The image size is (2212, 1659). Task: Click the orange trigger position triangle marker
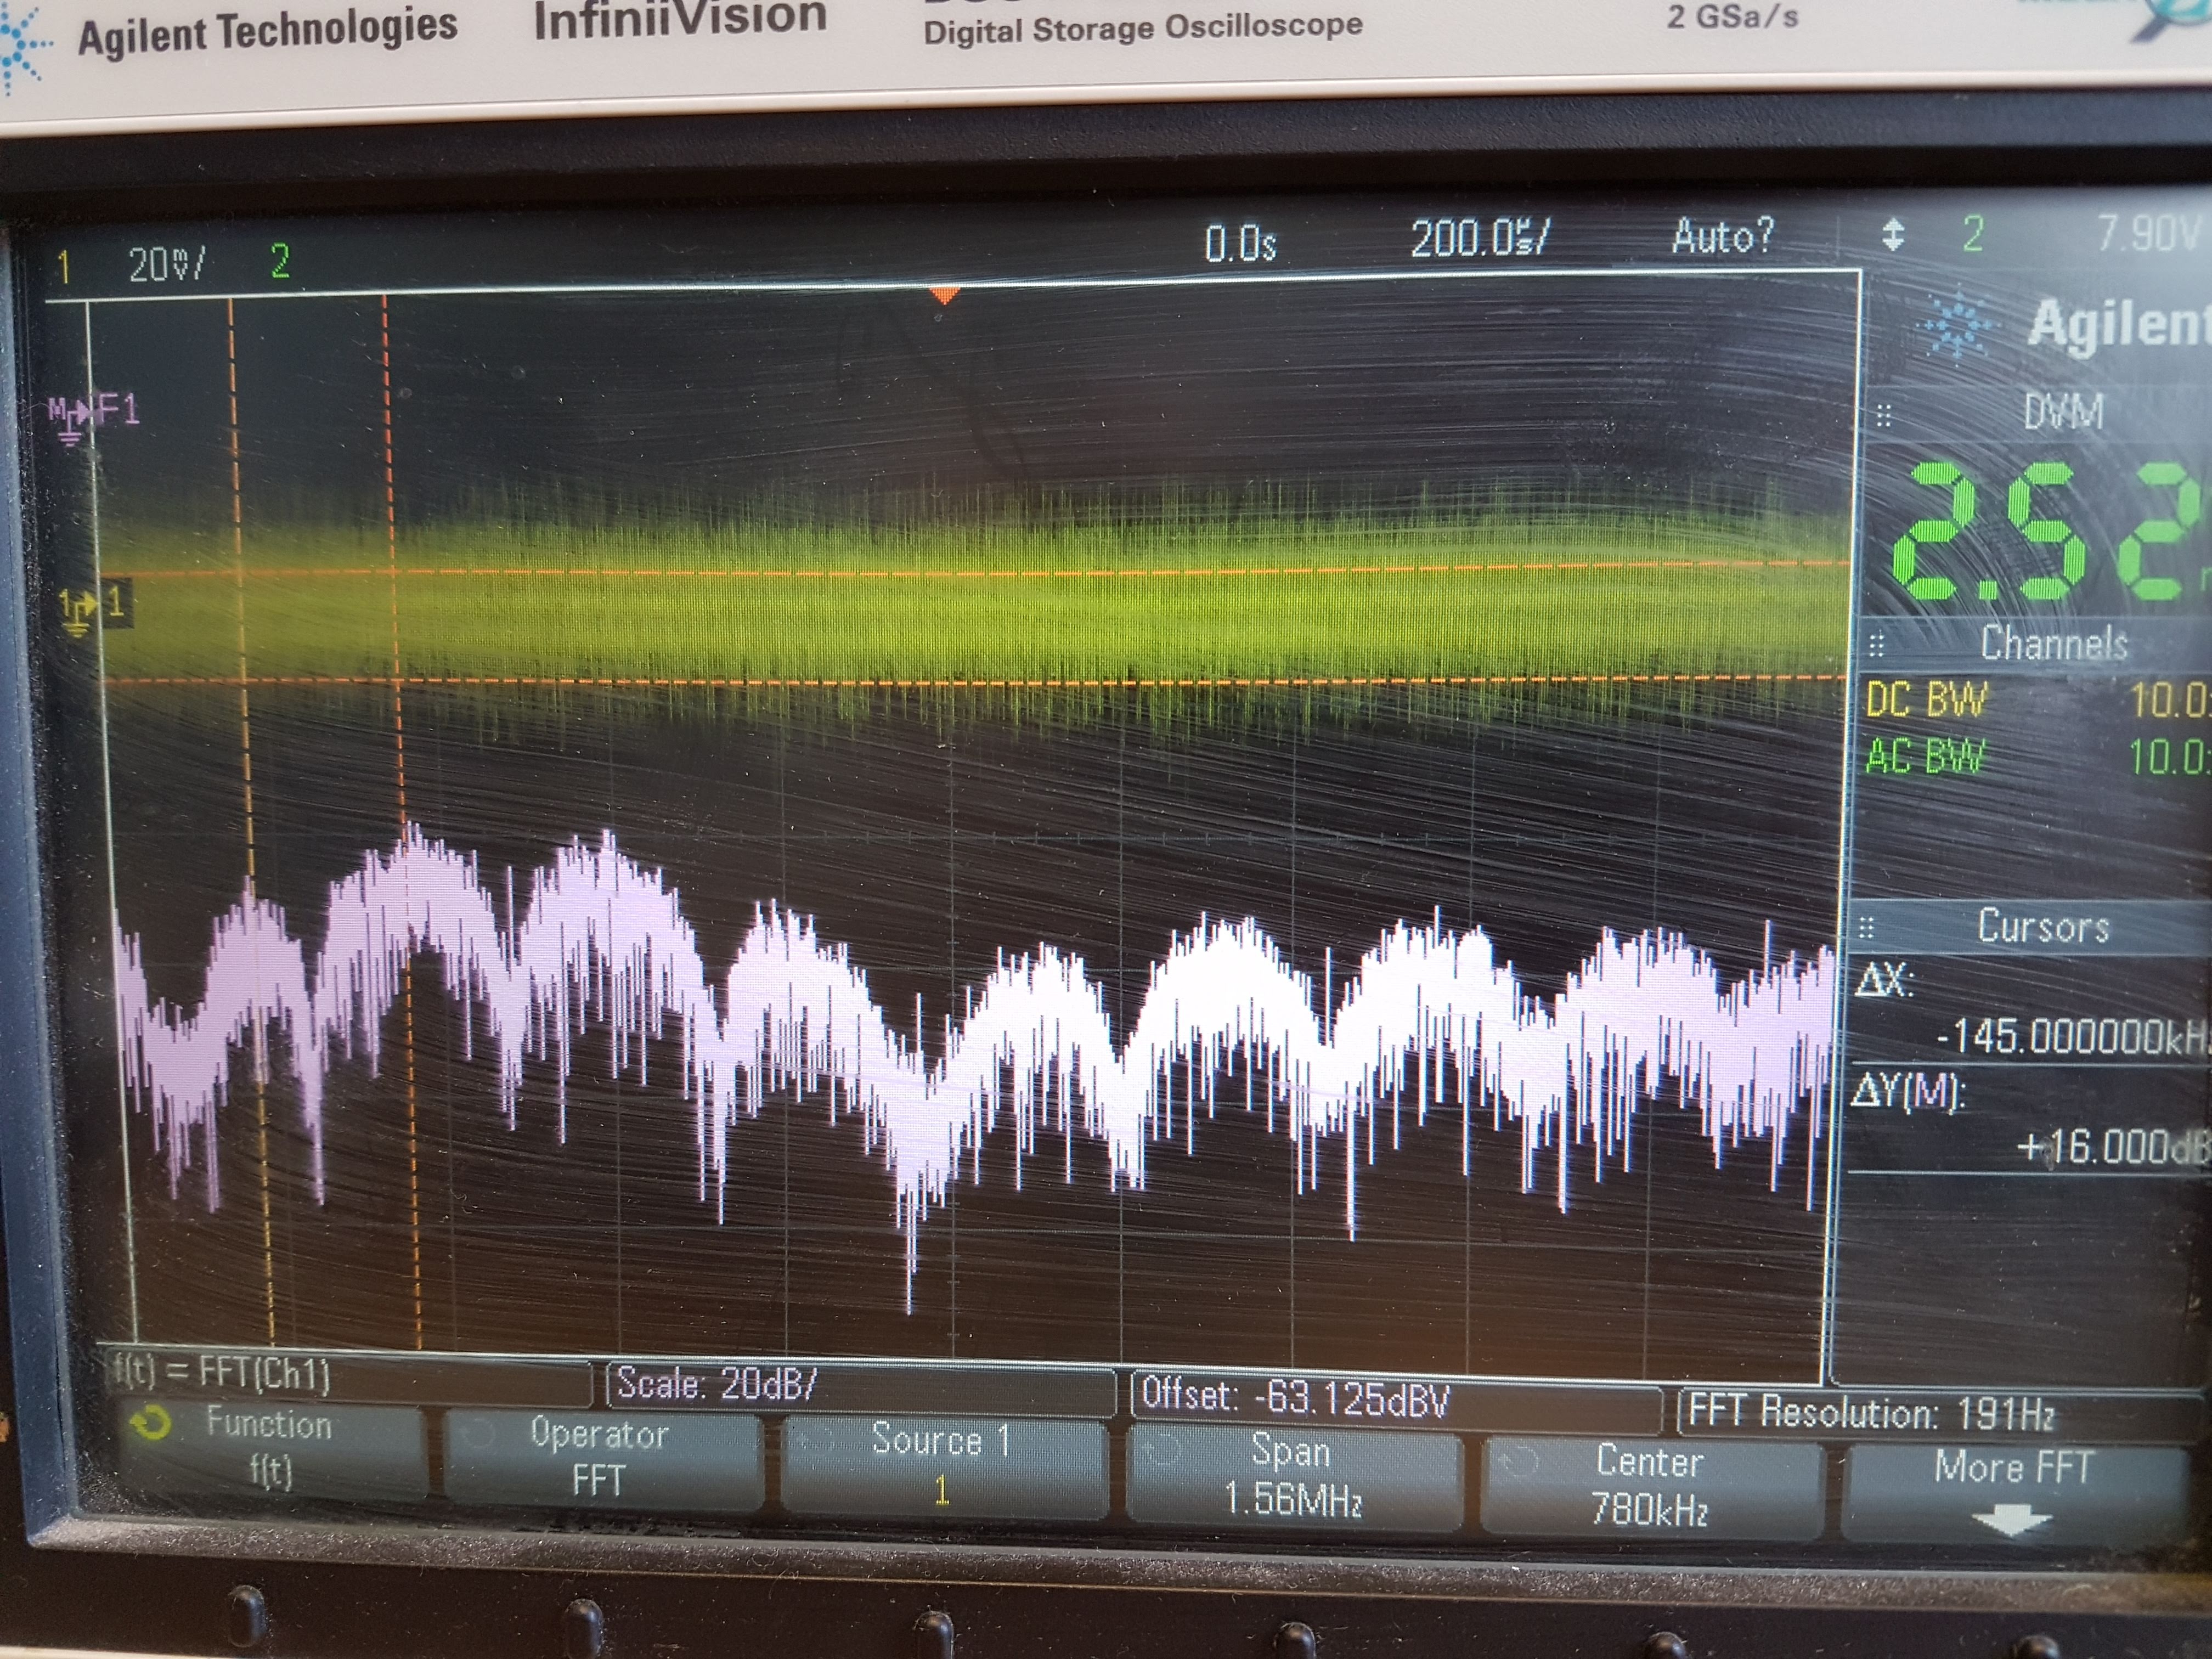point(944,295)
